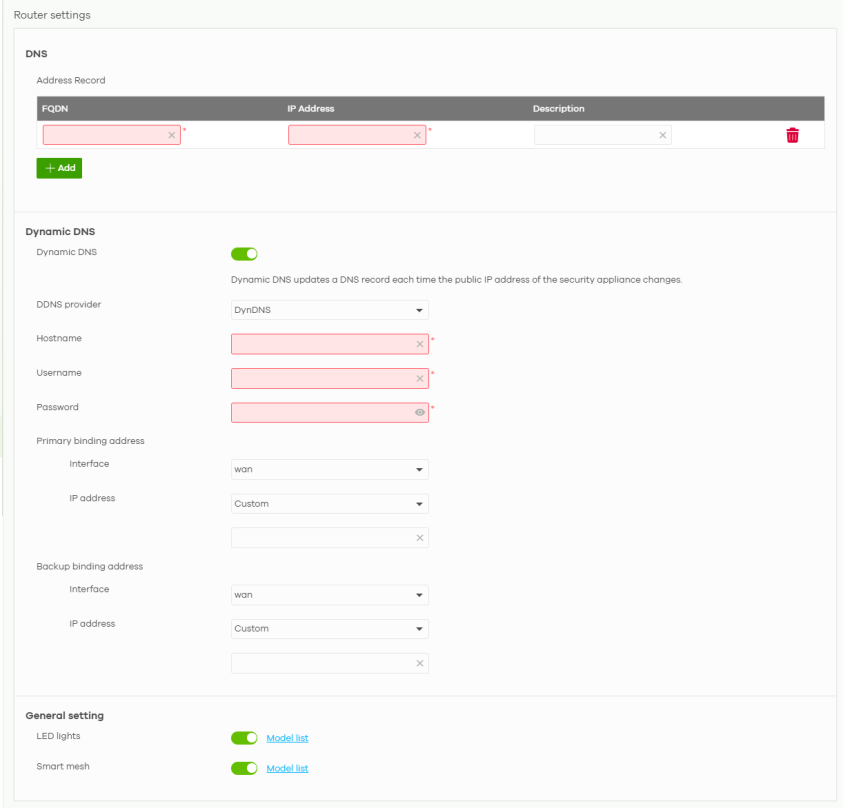Click the green Add button
Image resolution: width=843 pixels, height=808 pixels.
(59, 168)
